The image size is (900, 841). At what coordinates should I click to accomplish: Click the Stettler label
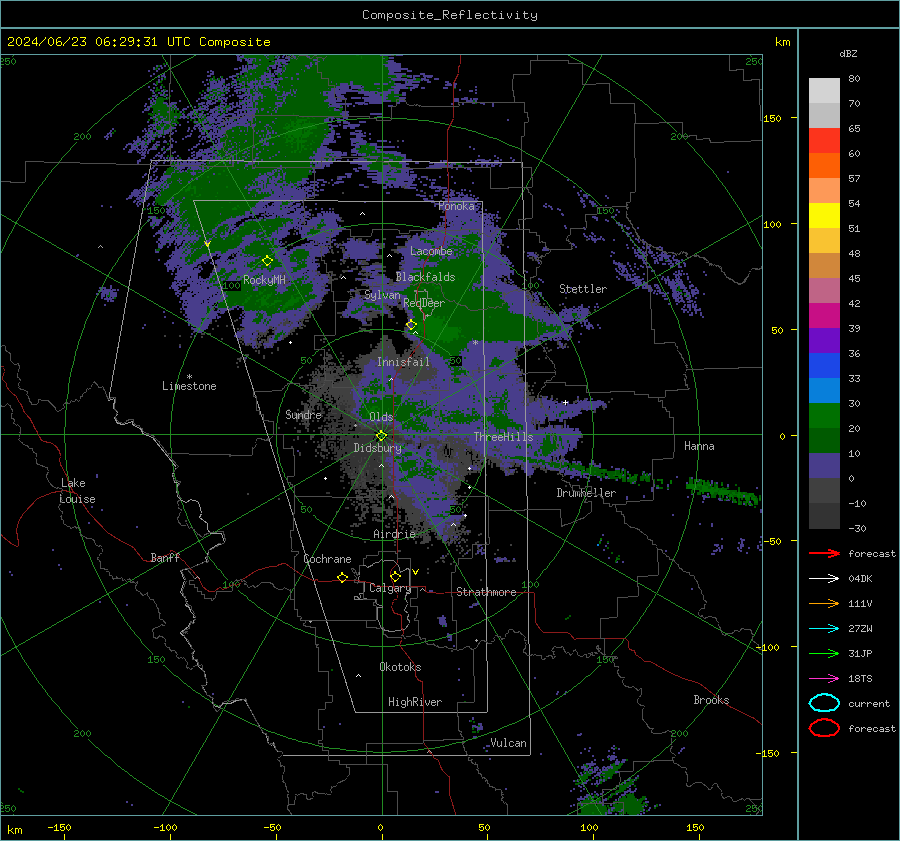(583, 289)
